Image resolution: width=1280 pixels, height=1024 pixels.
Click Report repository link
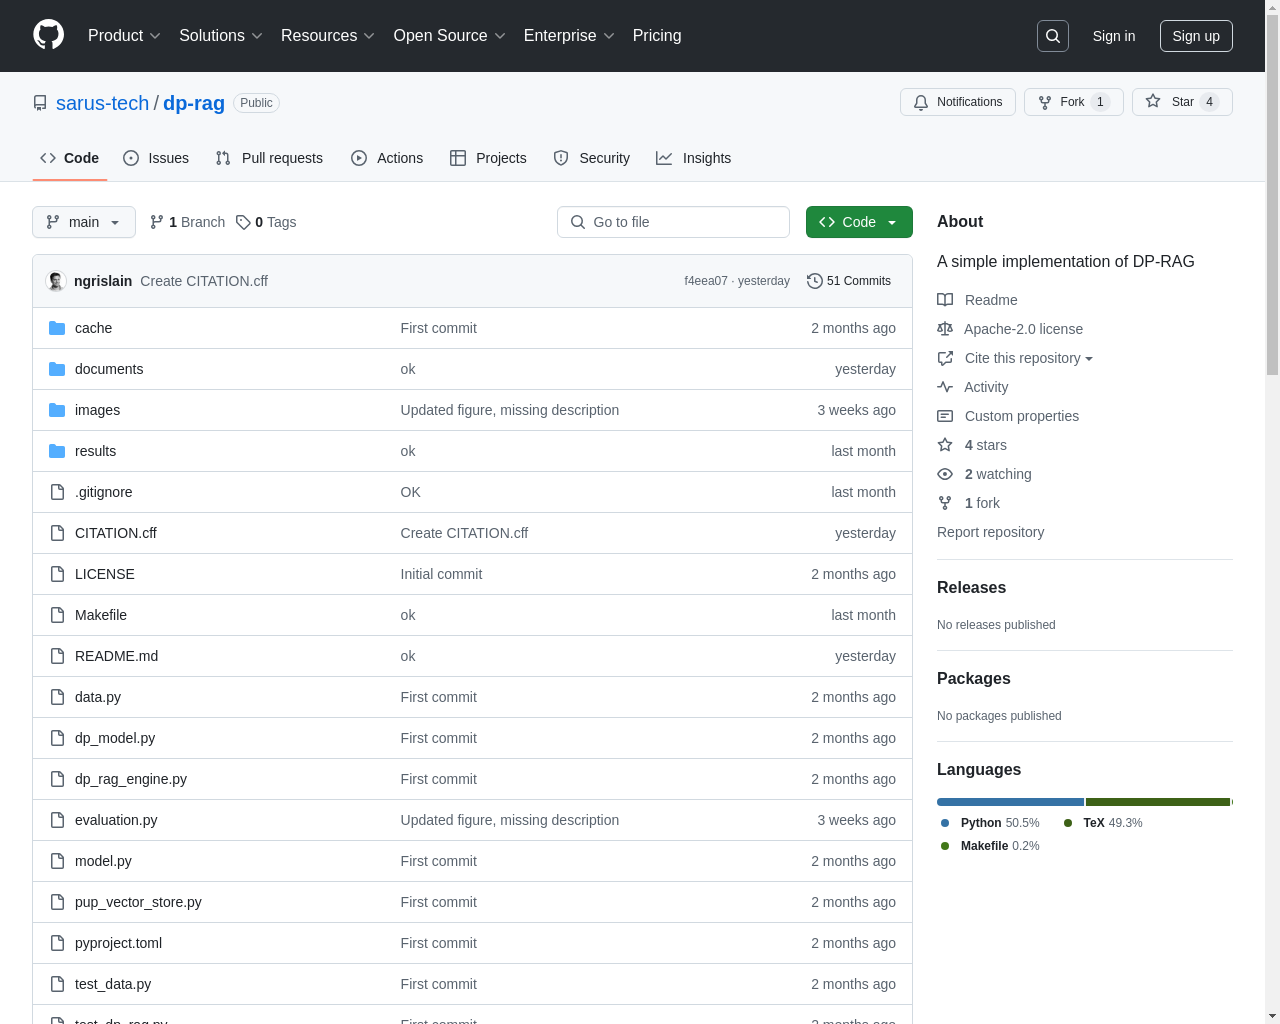[x=990, y=532]
